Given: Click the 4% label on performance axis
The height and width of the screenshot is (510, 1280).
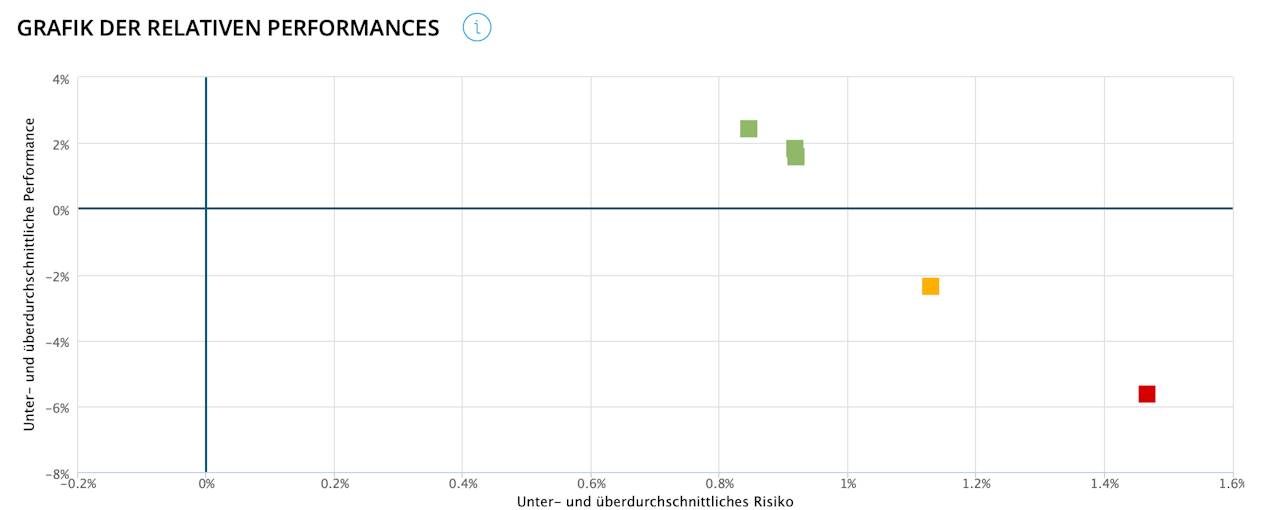Looking at the screenshot, I should (x=61, y=79).
